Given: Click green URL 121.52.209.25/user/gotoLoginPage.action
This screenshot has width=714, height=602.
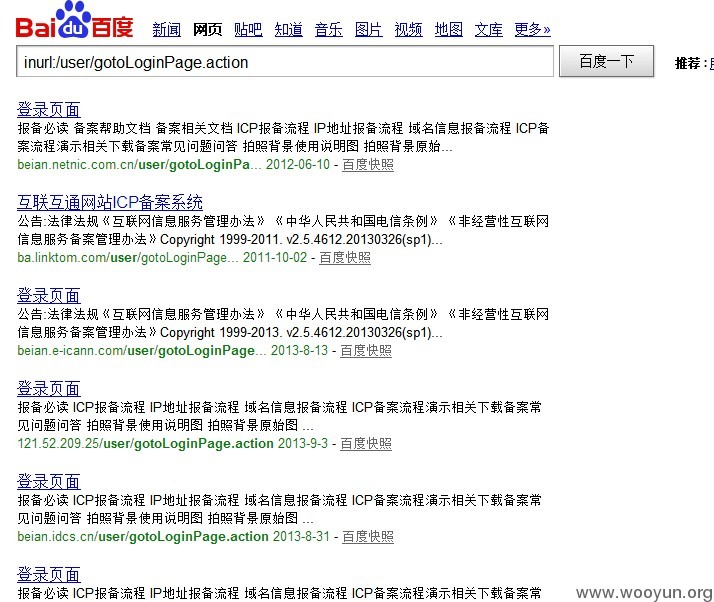Looking at the screenshot, I should [146, 443].
